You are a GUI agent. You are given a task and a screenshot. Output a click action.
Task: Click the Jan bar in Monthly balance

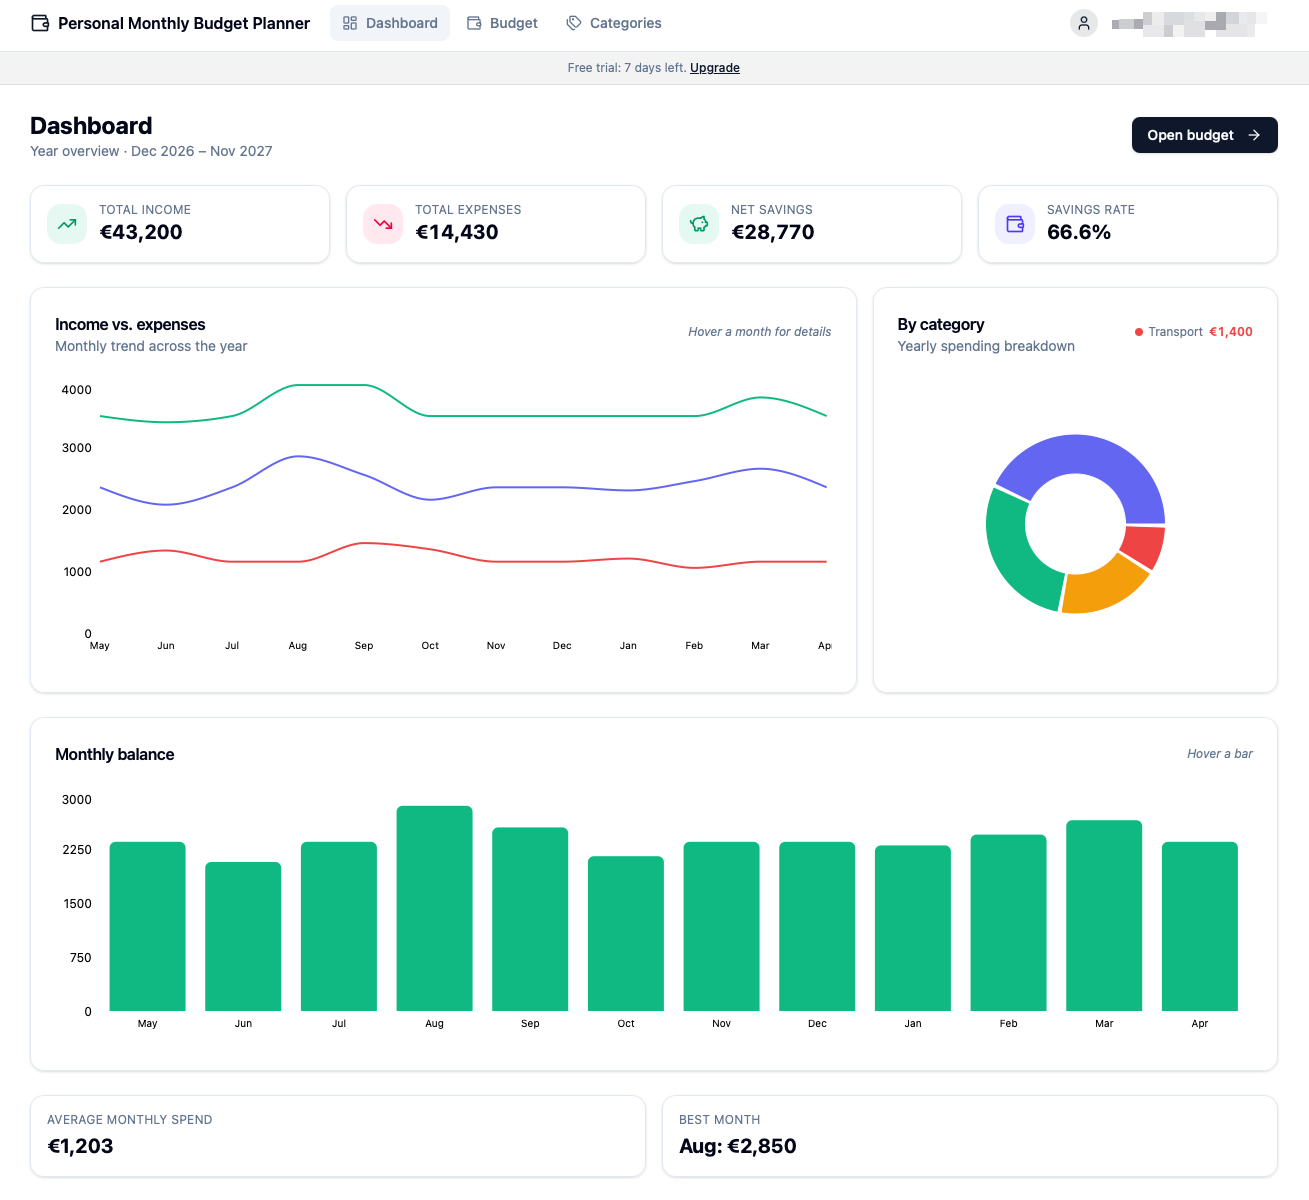tap(913, 928)
